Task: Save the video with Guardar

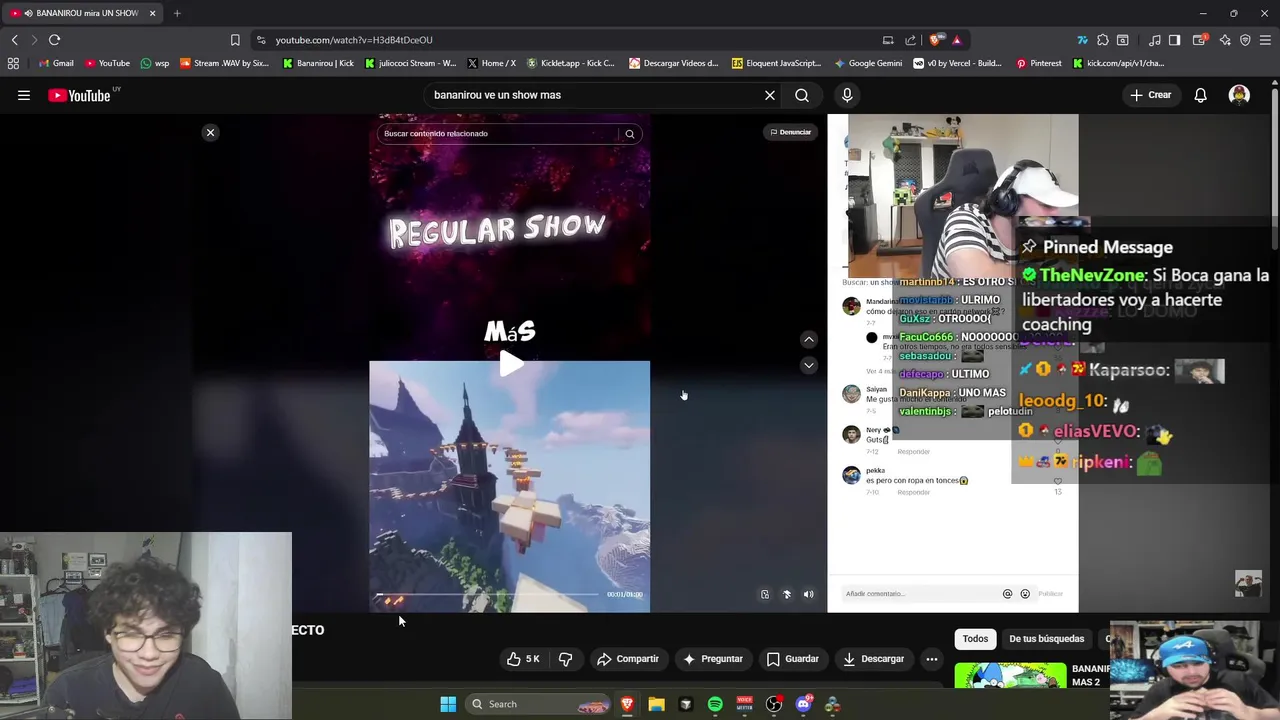Action: [x=793, y=659]
